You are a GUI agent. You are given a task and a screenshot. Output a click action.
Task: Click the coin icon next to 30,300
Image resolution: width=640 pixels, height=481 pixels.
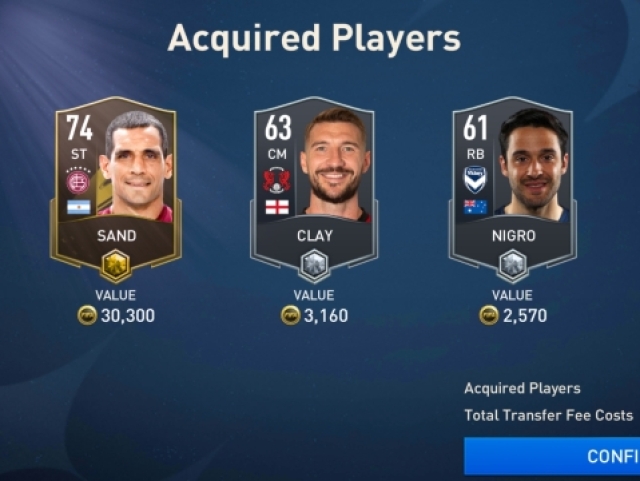pyautogui.click(x=87, y=316)
